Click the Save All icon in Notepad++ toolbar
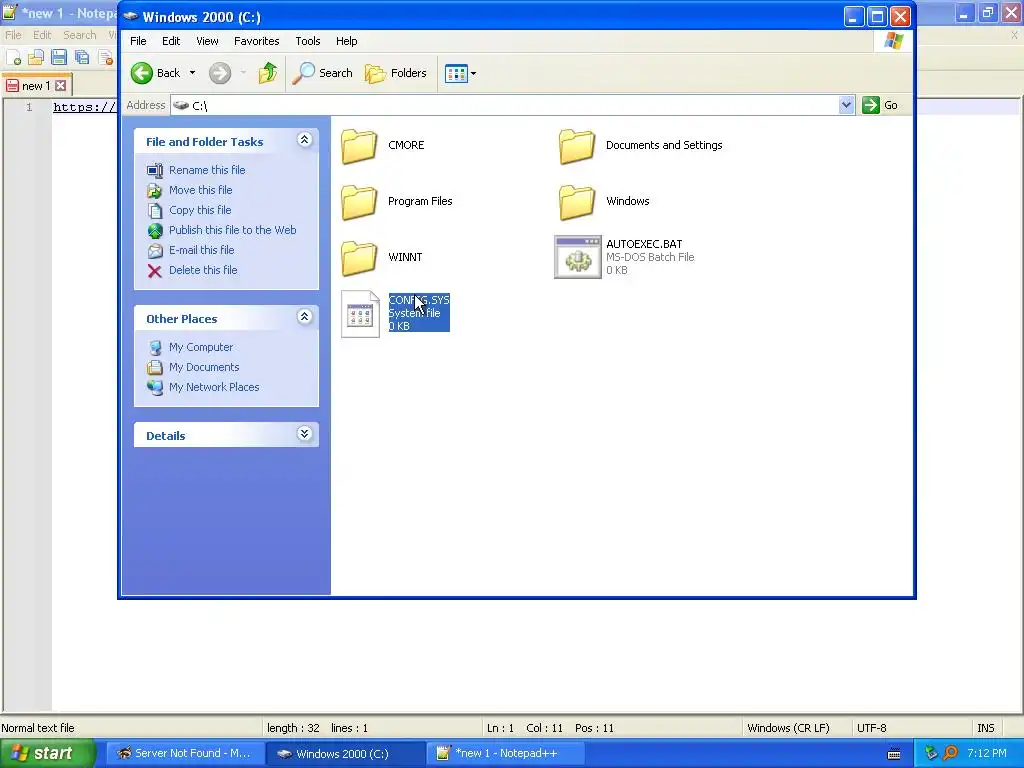The image size is (1024, 768). [82, 57]
